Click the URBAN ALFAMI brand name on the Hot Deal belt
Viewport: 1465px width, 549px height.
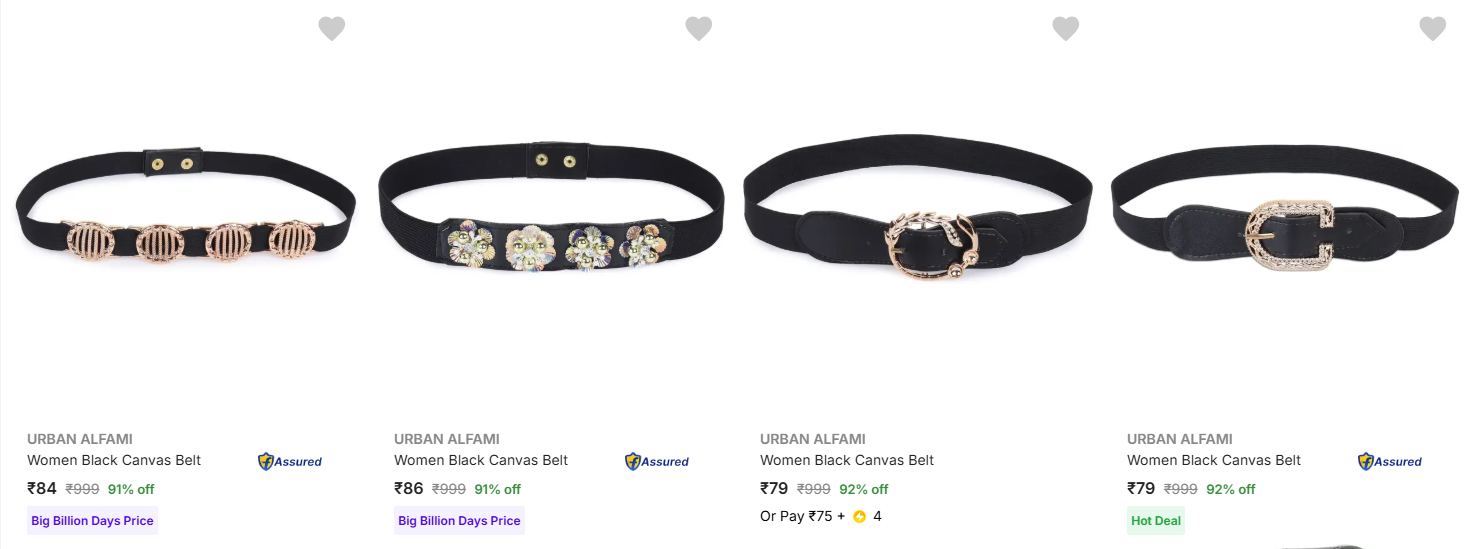(x=1180, y=439)
